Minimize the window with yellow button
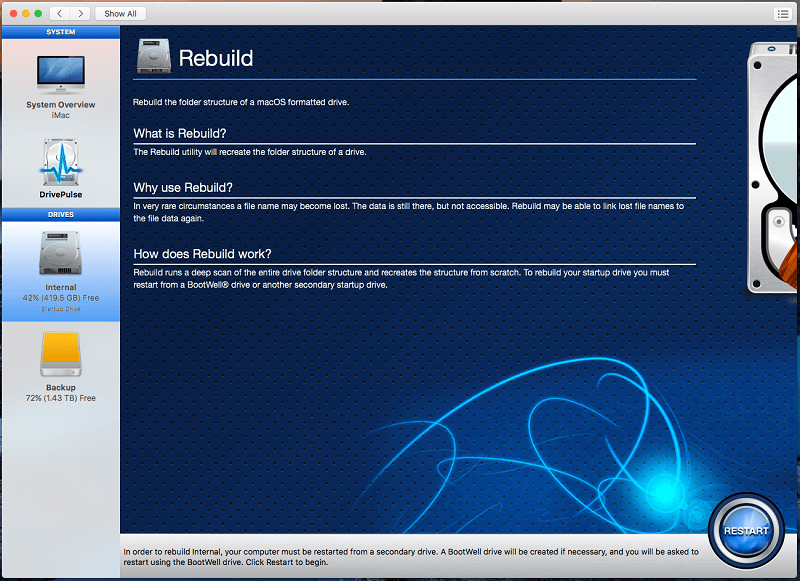800x581 pixels. click(x=26, y=14)
